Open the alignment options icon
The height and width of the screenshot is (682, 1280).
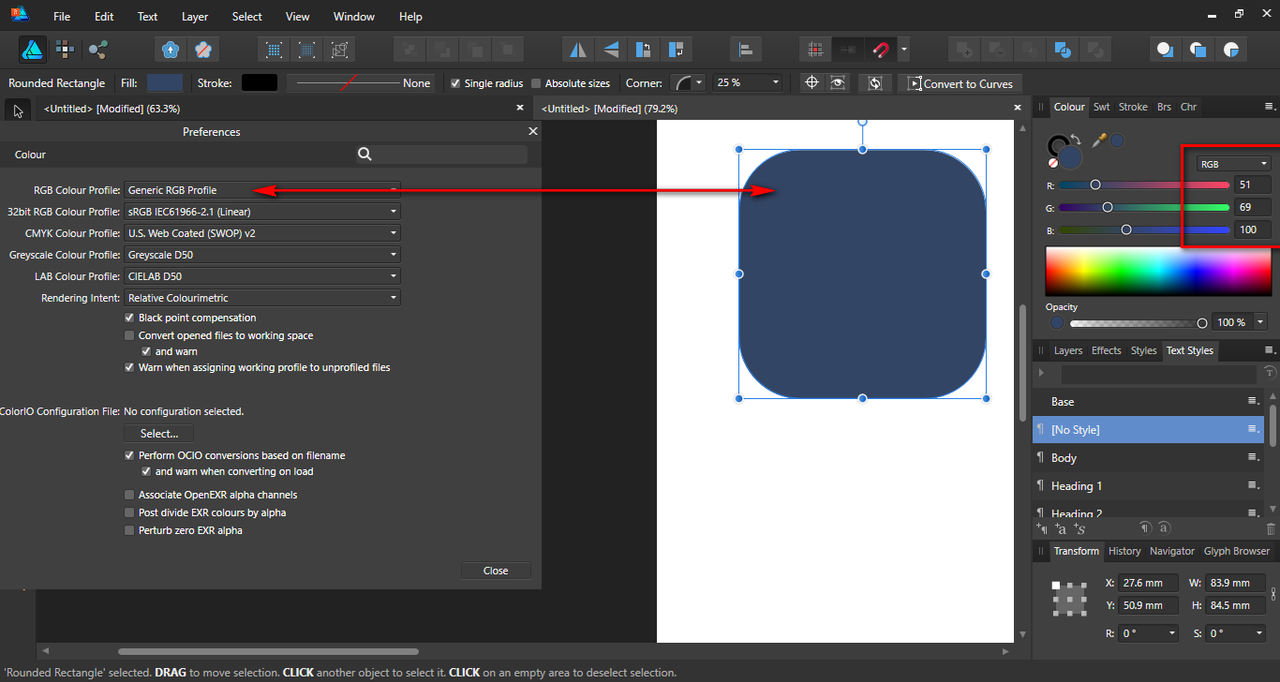[x=745, y=49]
